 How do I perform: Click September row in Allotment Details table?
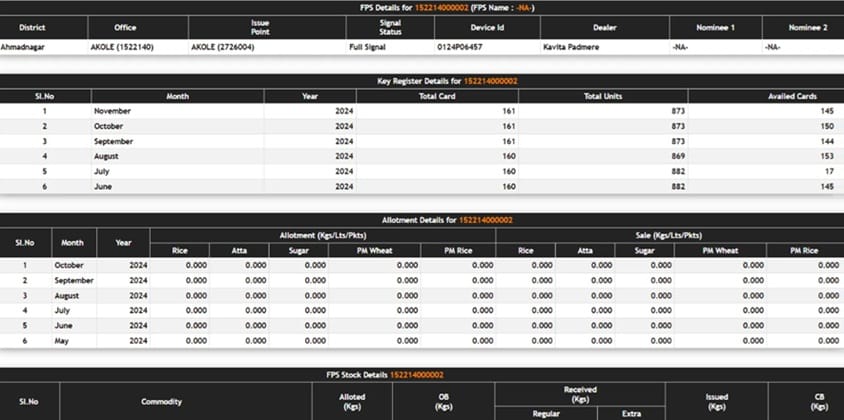pos(422,281)
